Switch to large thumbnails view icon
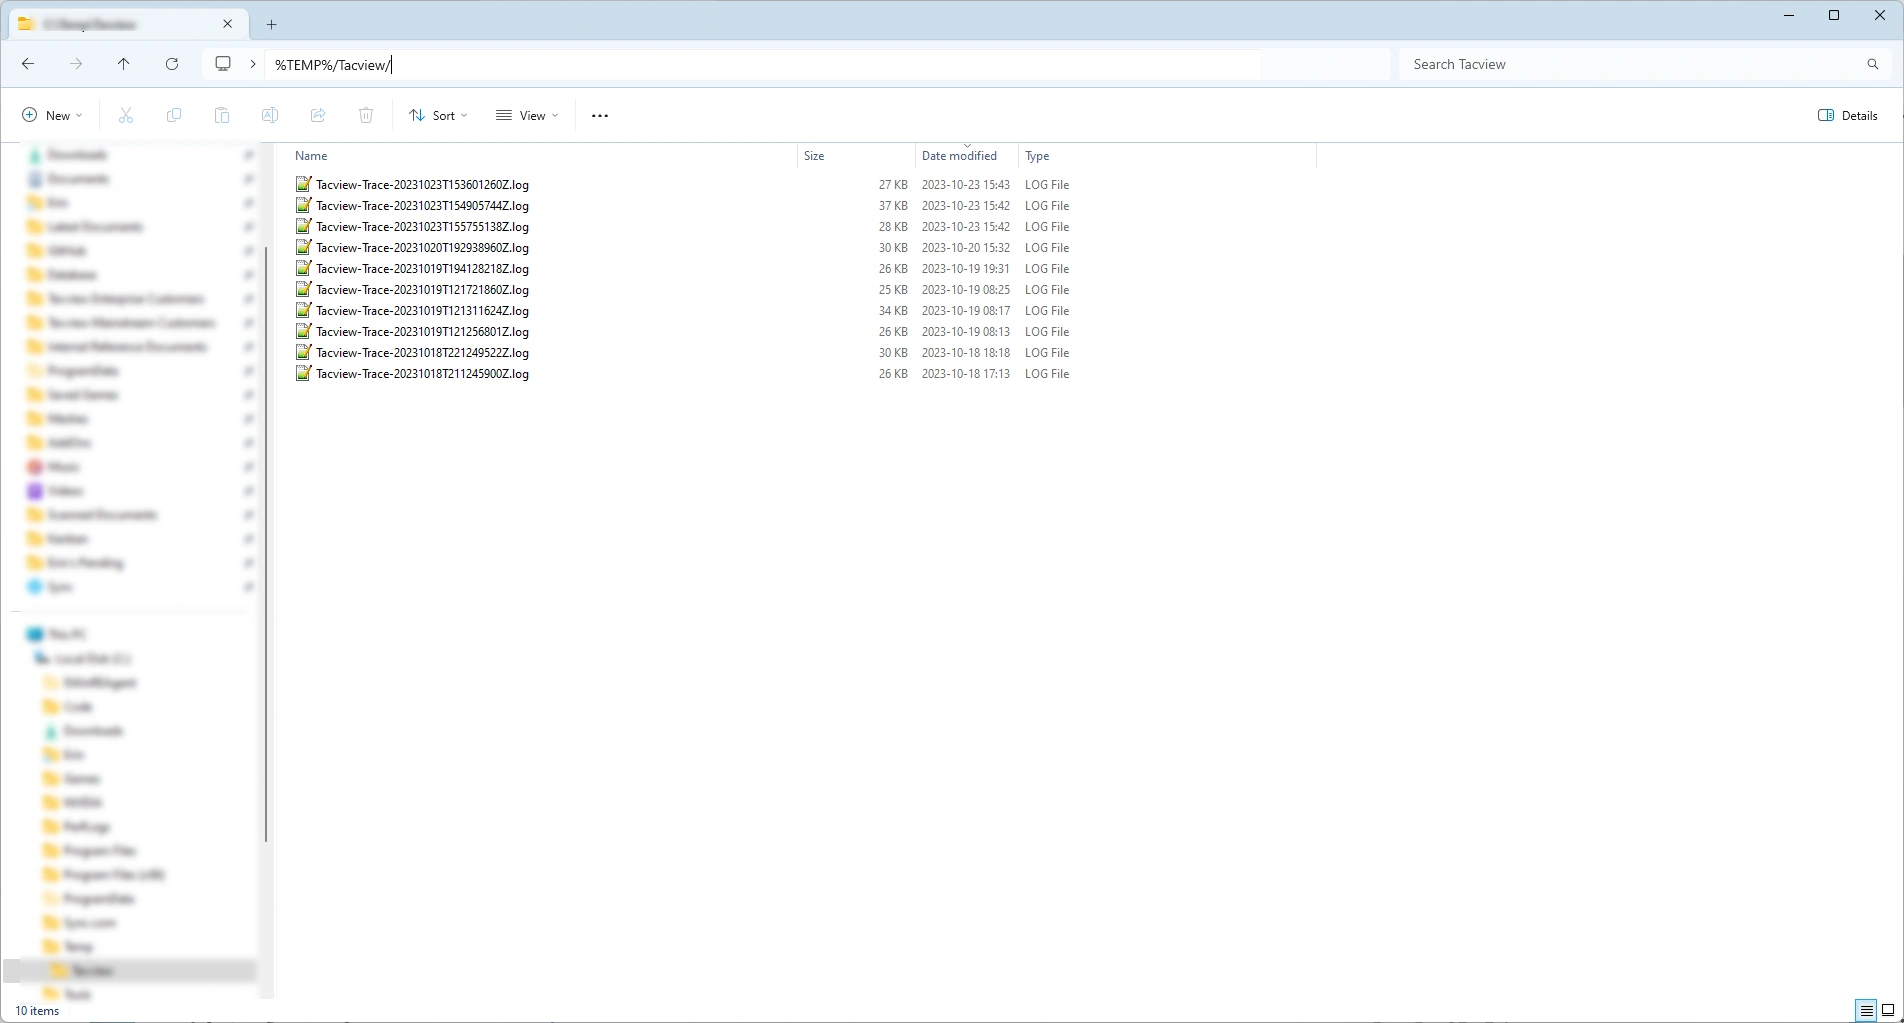The image size is (1904, 1023). point(1888,1010)
